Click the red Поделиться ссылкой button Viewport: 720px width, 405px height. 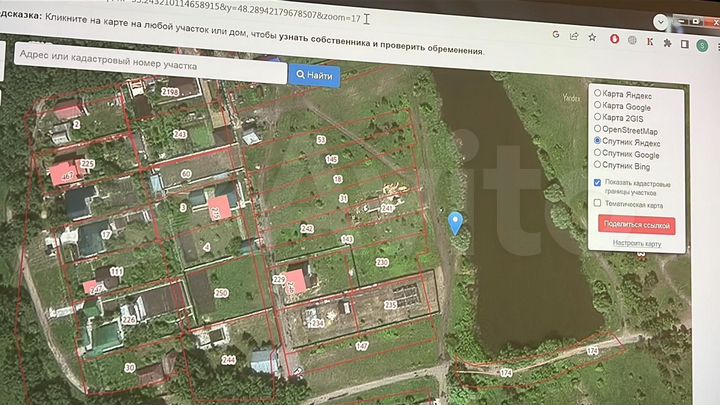tap(636, 225)
